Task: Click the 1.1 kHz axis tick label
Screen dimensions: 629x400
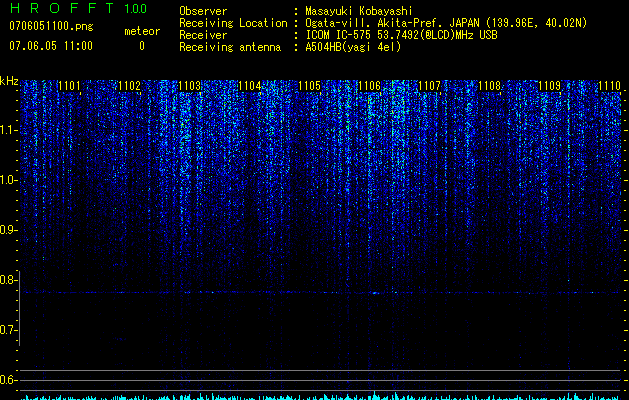Action: (8, 130)
